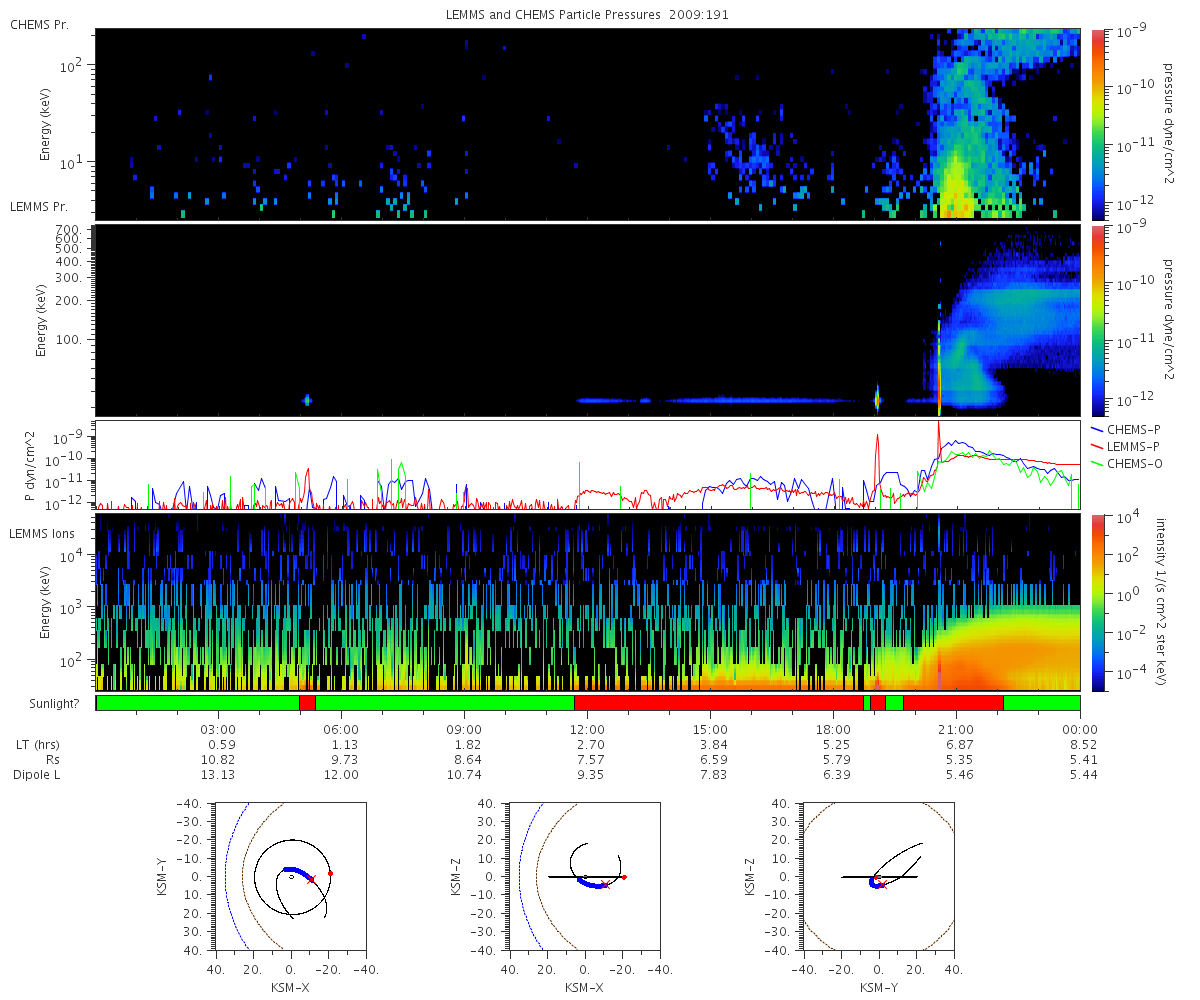This screenshot has height=1000, width=1200.
Task: Select the 'CHEMS Pr.' panel label
Action: 39,25
